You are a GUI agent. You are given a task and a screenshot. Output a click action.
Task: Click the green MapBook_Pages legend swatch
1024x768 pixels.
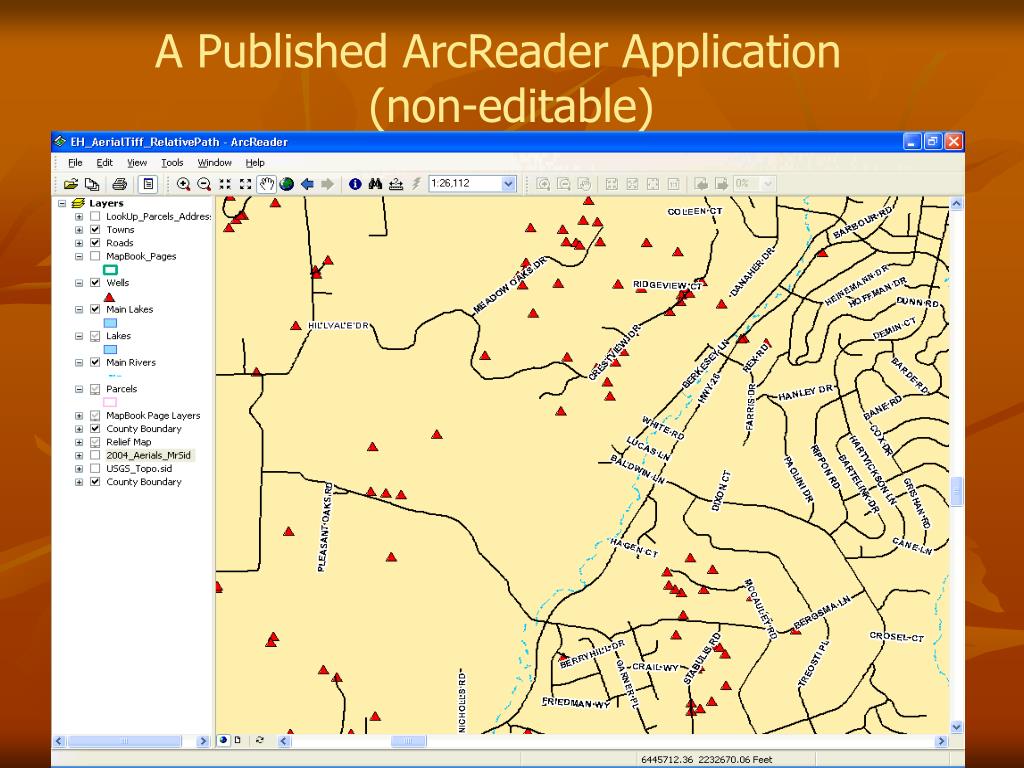coord(110,270)
